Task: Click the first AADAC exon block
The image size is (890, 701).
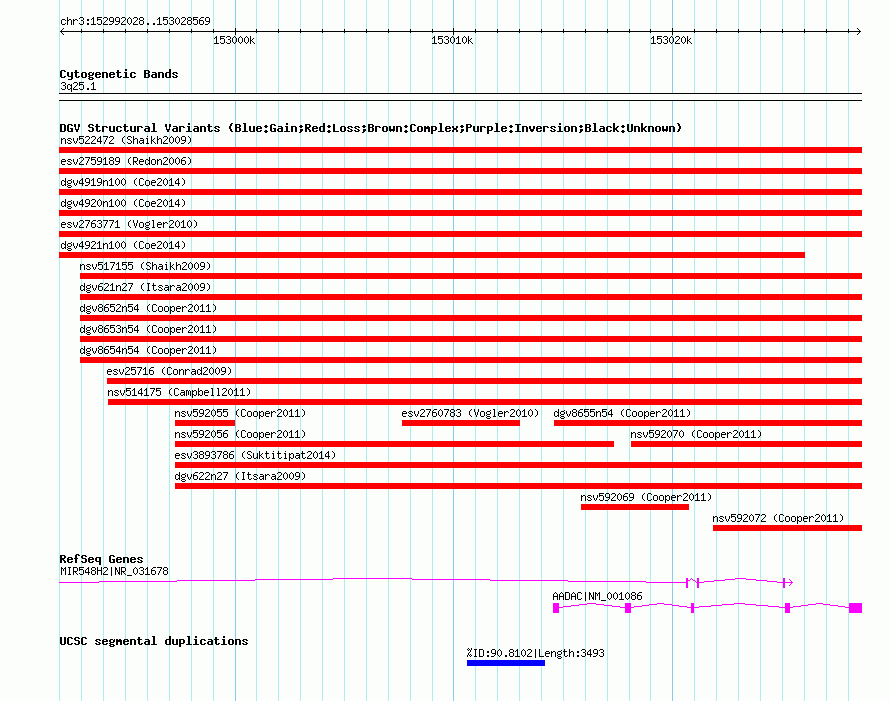Action: point(556,608)
